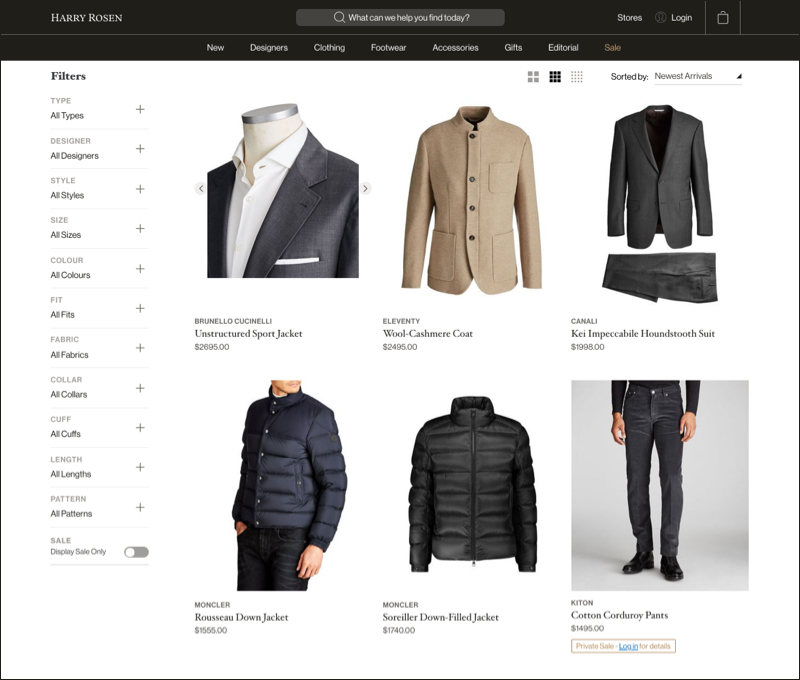800x680 pixels.
Task: Click the search magnifier icon
Action: [339, 17]
